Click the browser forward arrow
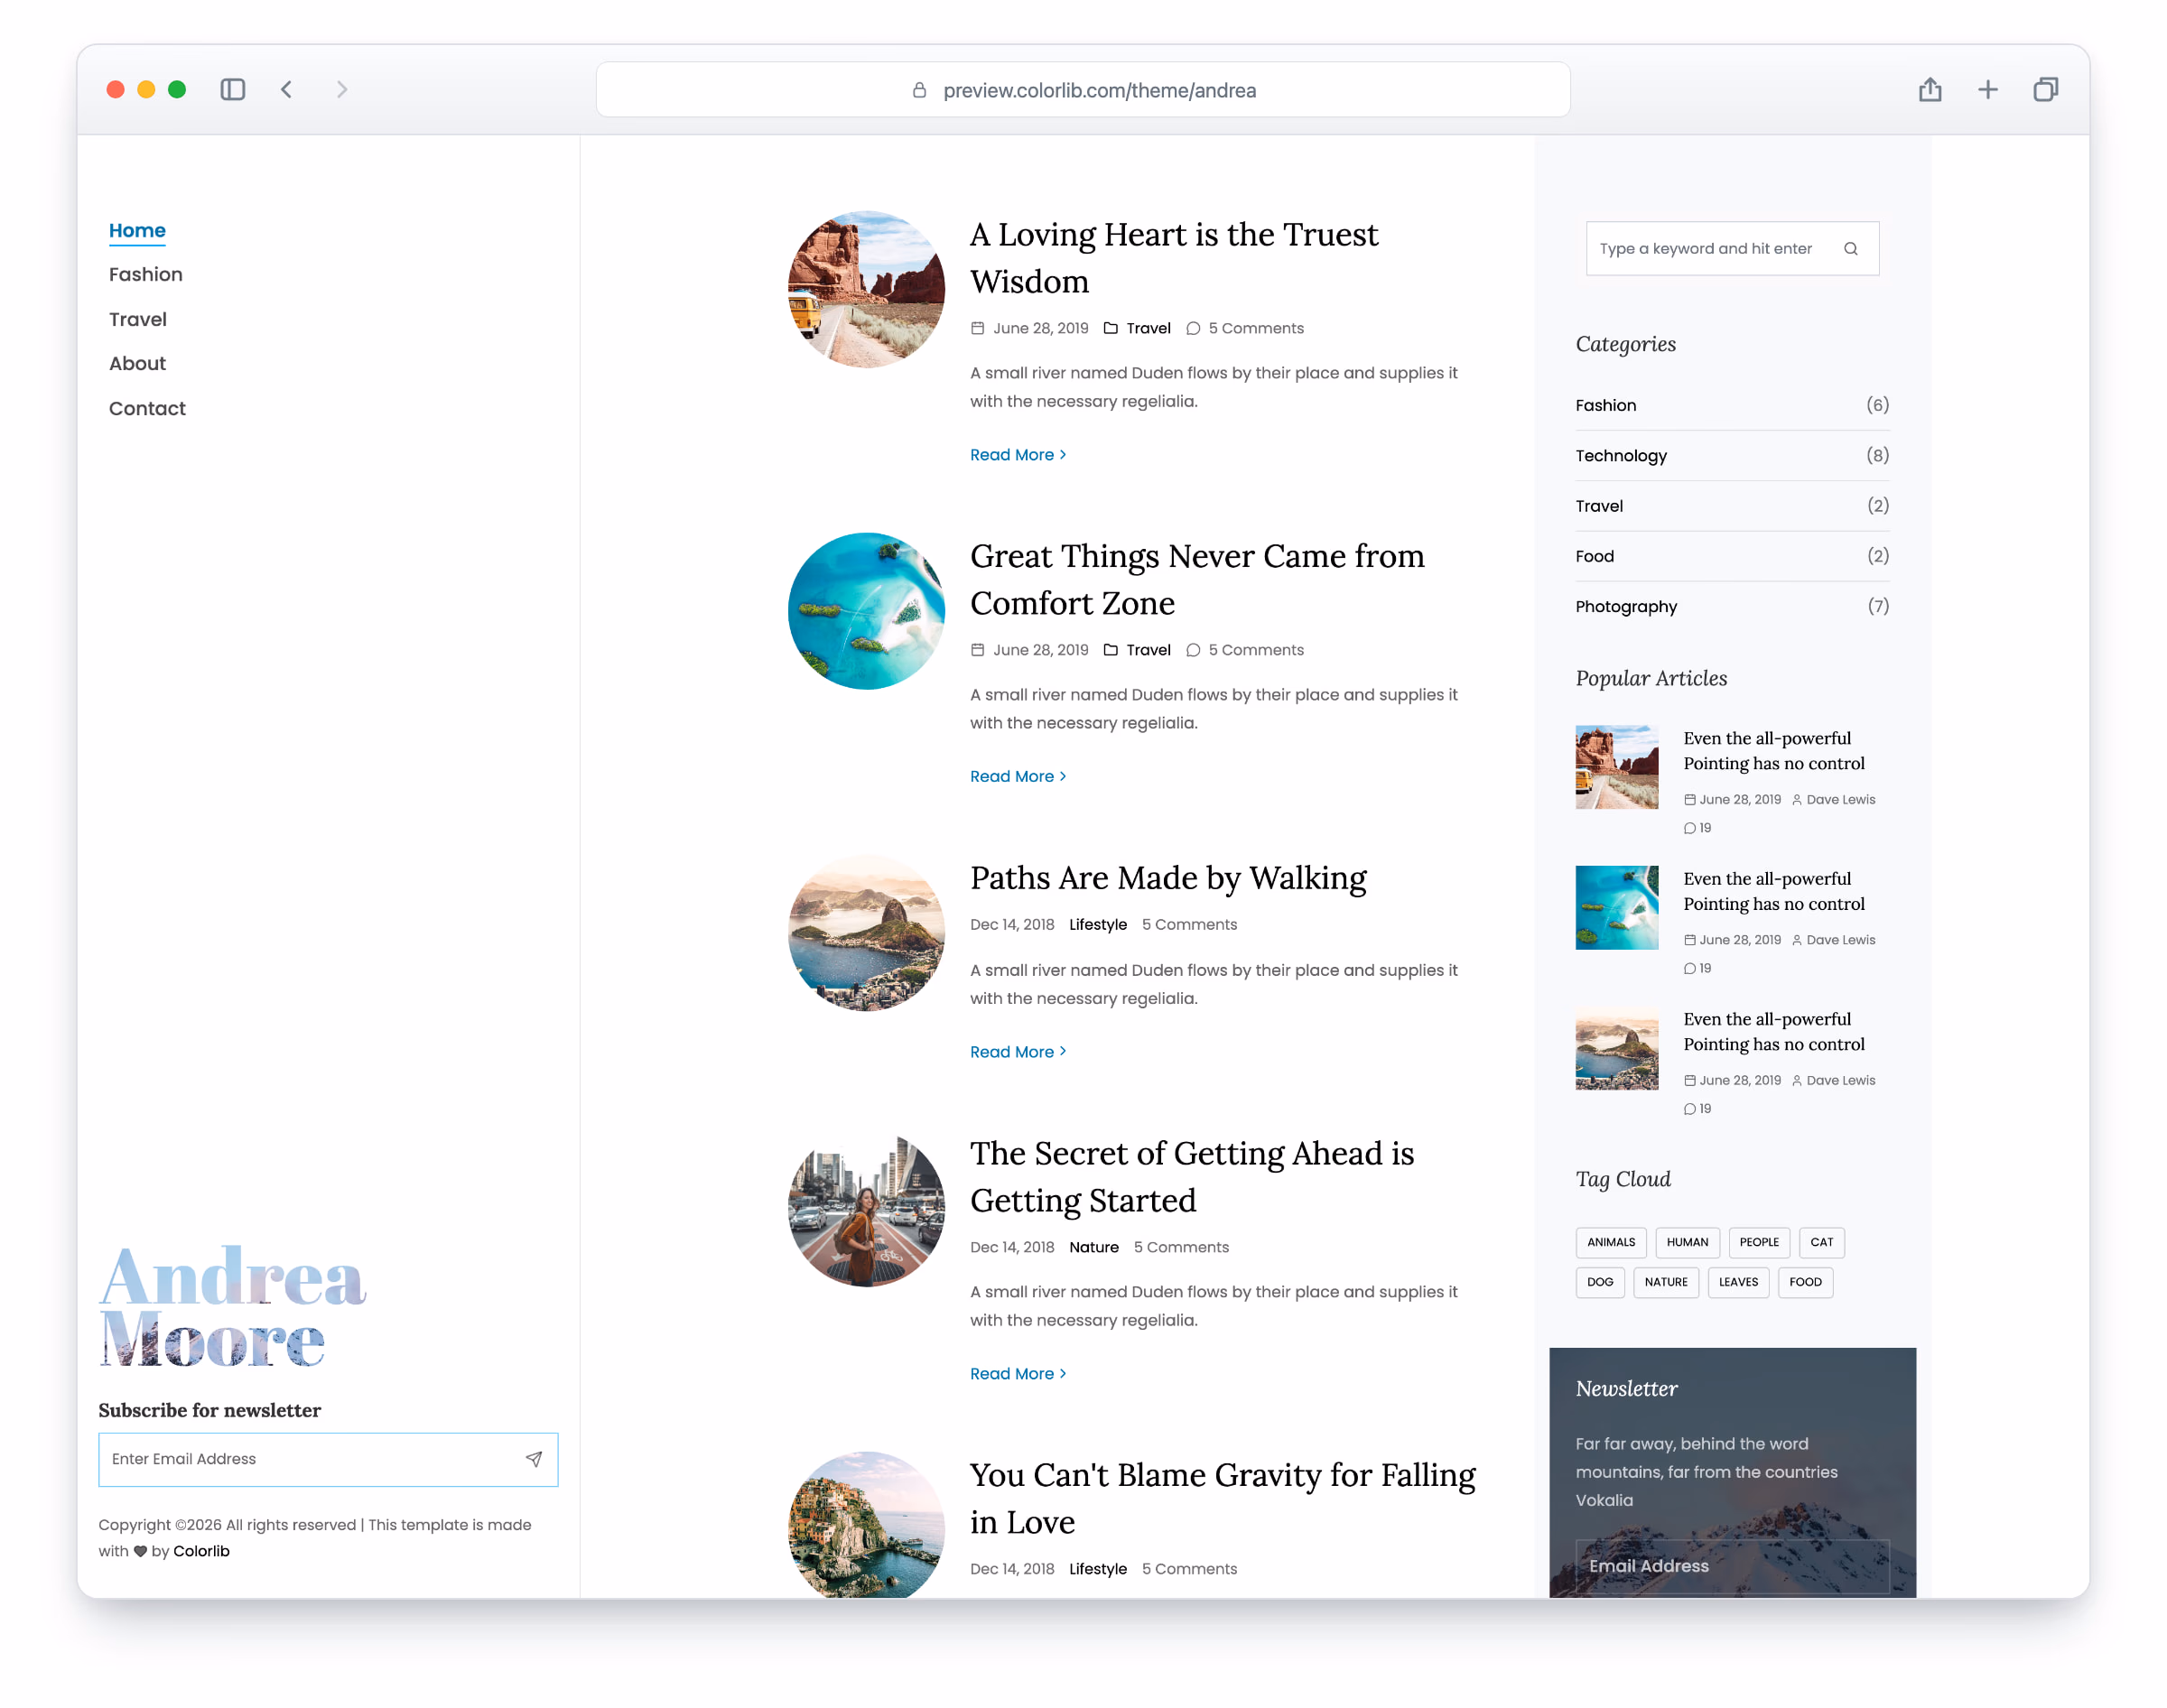The image size is (2167, 1708). [342, 90]
